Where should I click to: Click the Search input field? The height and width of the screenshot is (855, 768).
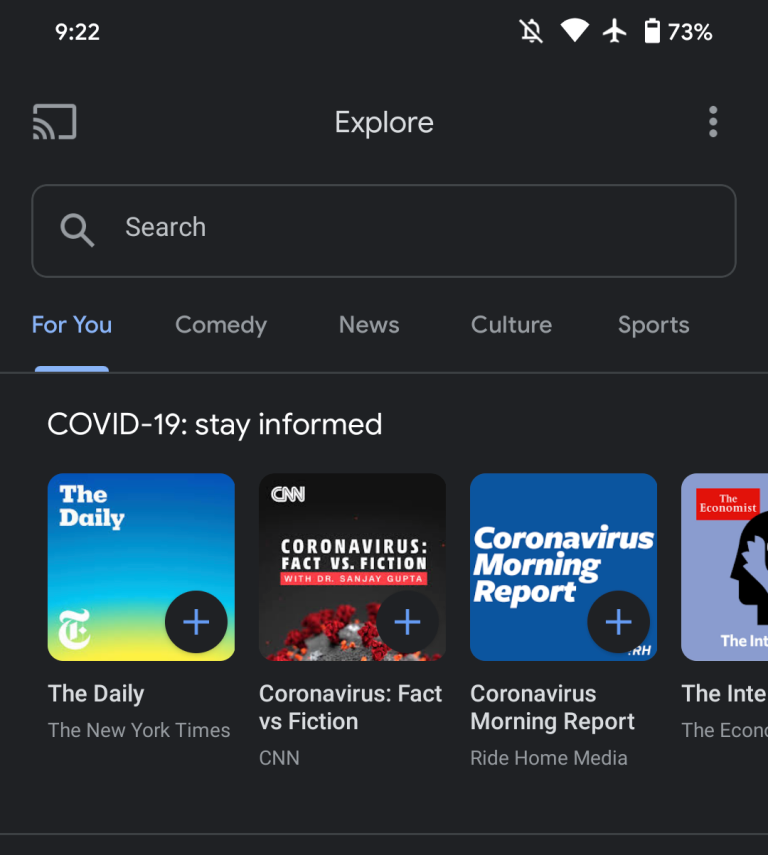(384, 231)
